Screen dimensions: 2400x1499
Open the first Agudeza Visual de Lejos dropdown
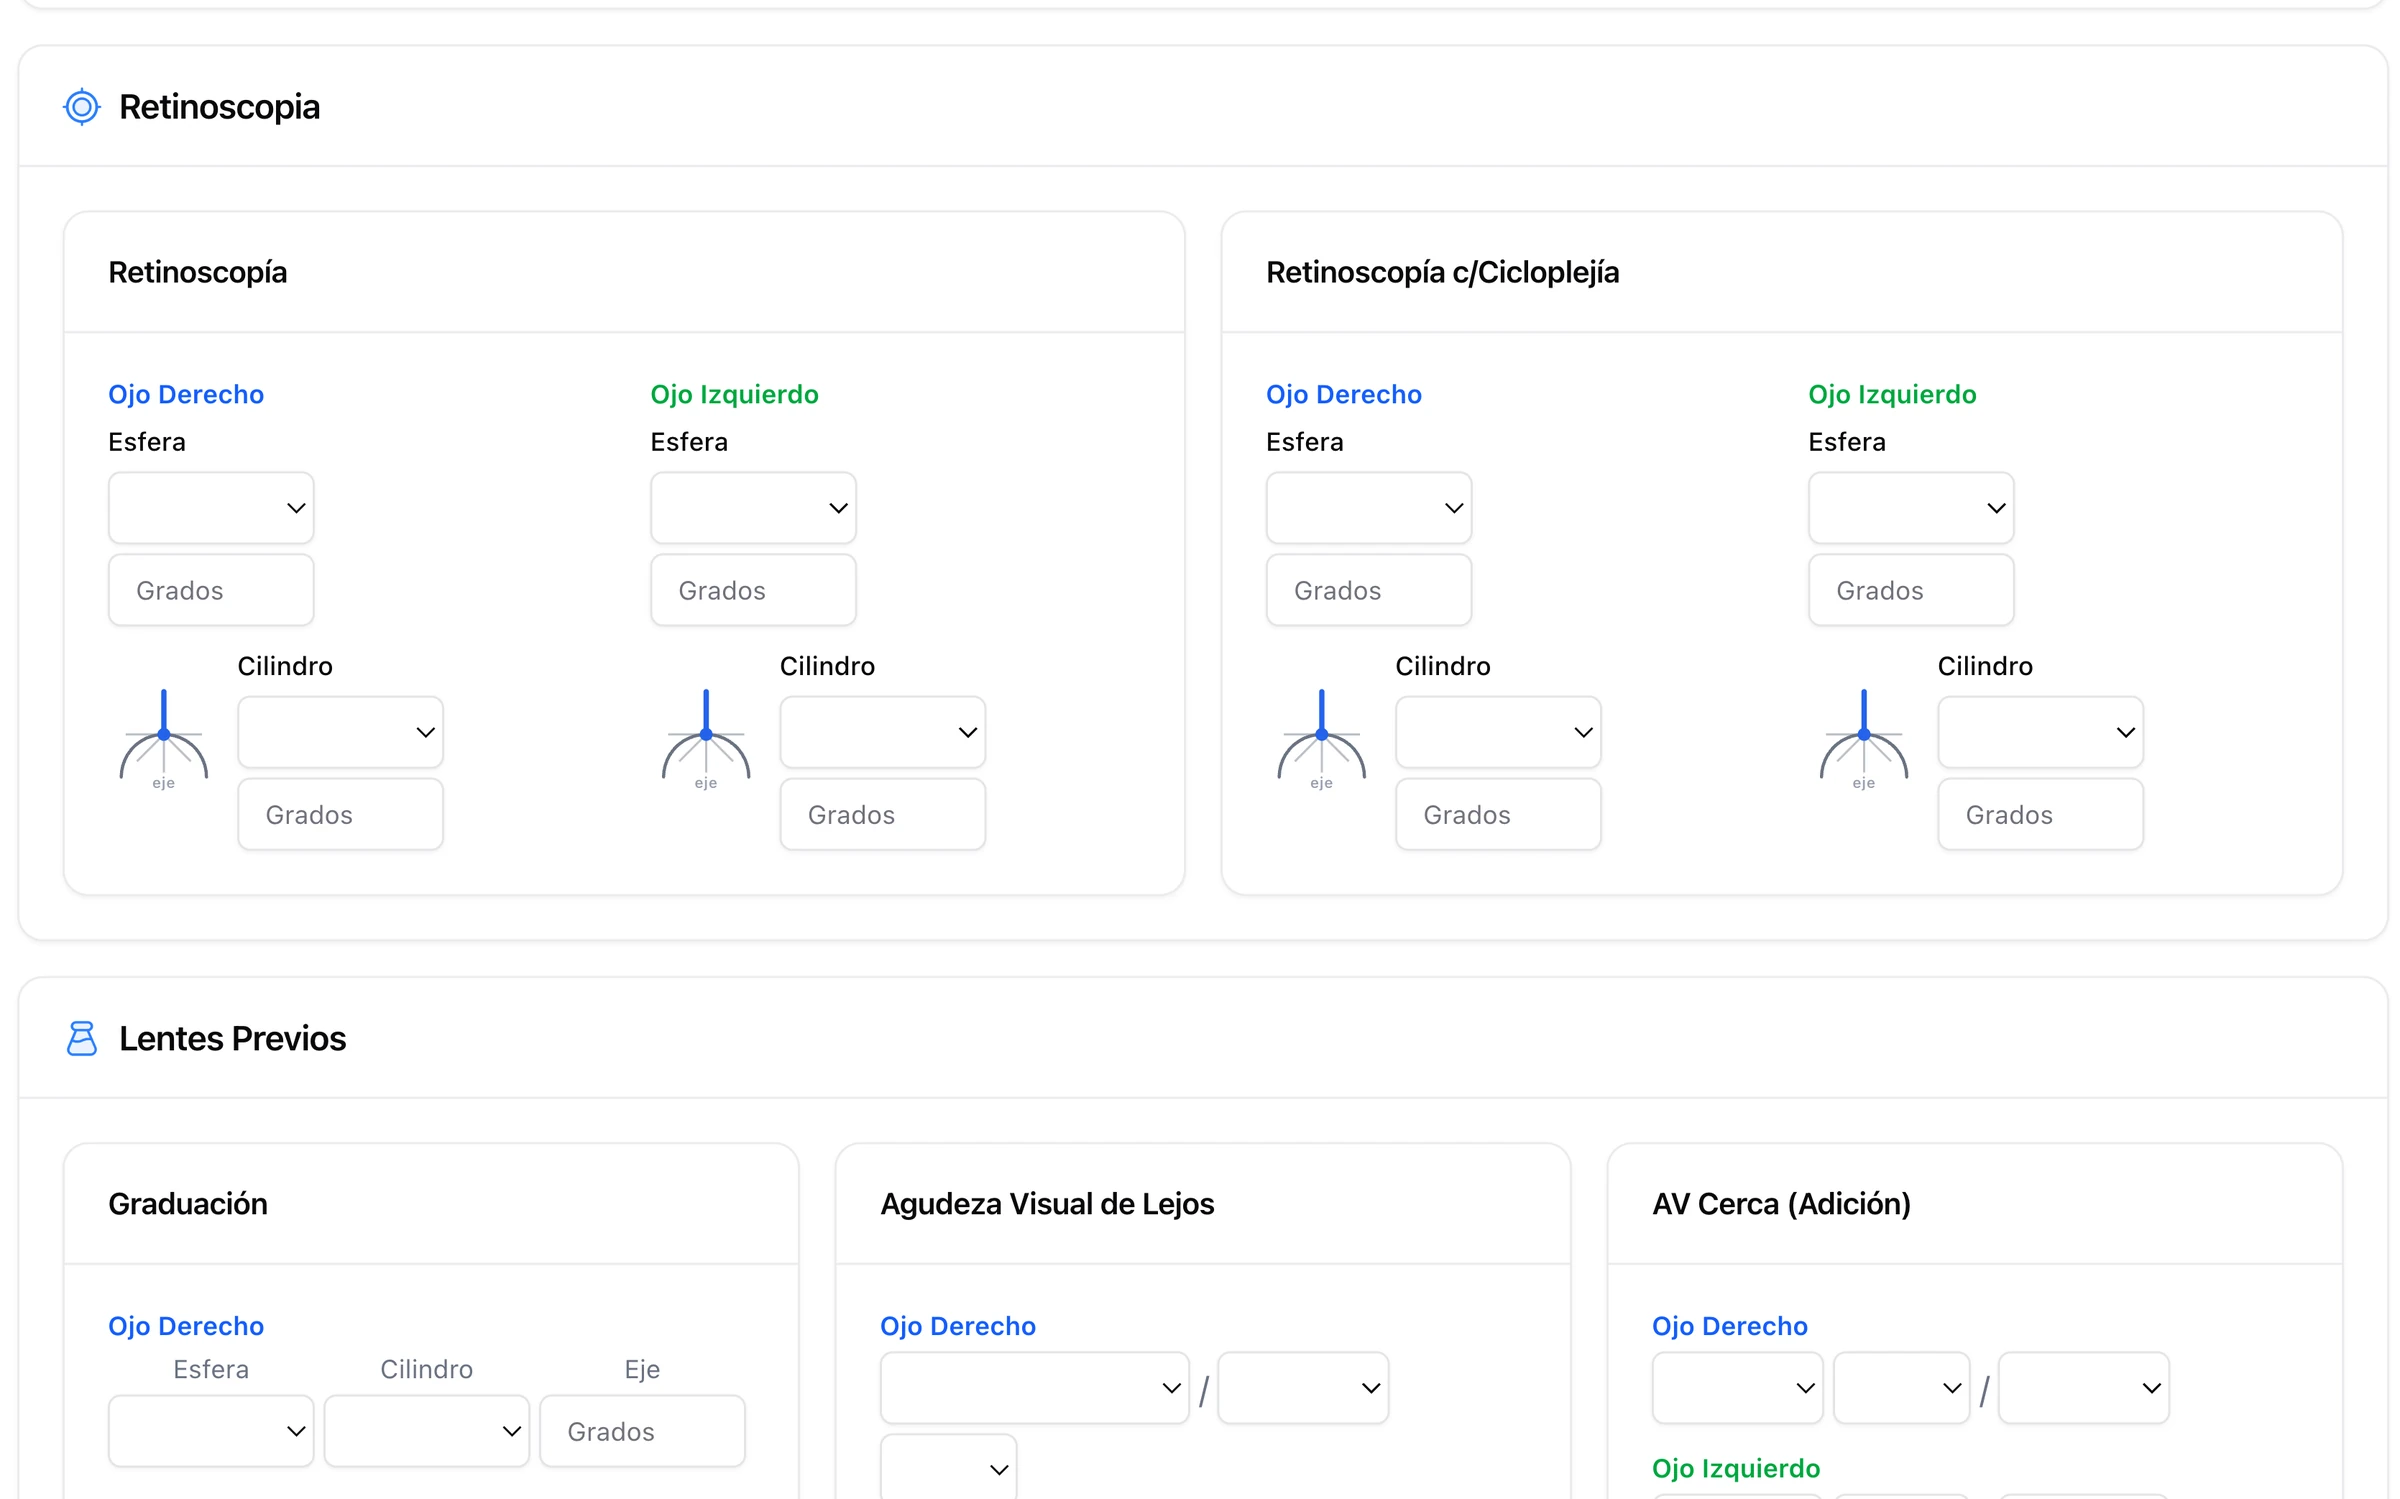(1034, 1388)
